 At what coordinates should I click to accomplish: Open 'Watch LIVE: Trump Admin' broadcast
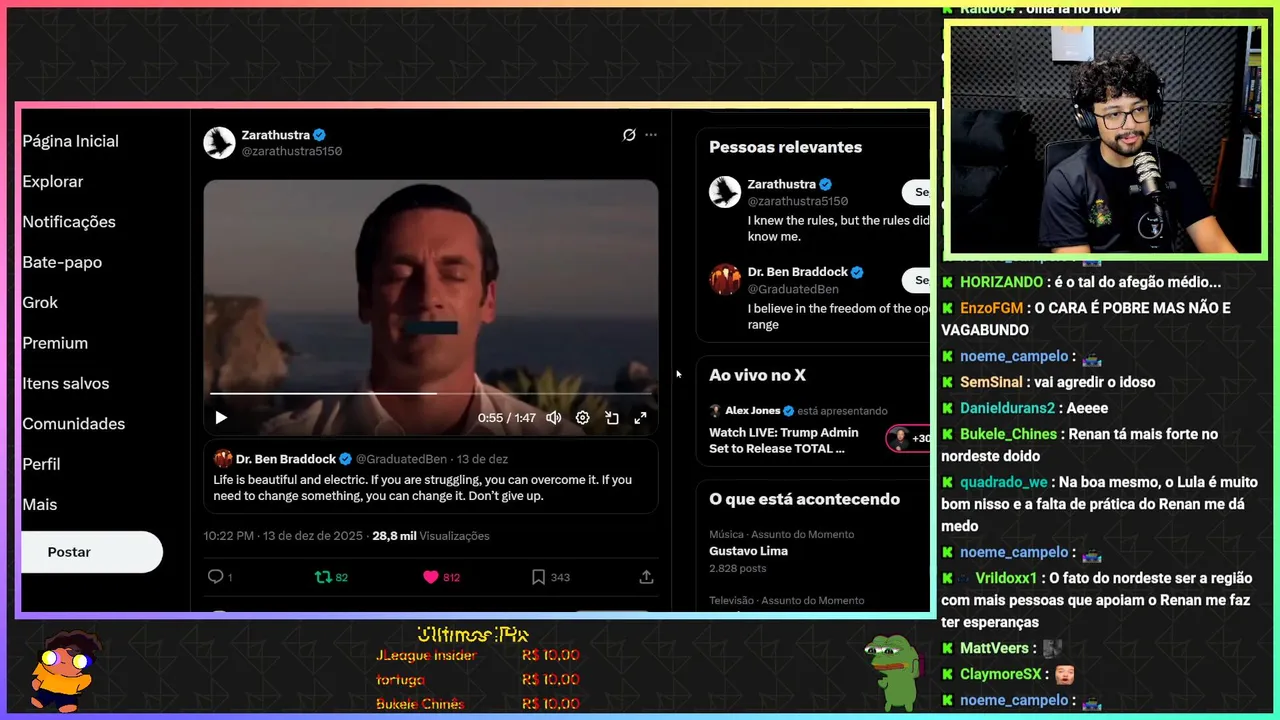pyautogui.click(x=784, y=440)
